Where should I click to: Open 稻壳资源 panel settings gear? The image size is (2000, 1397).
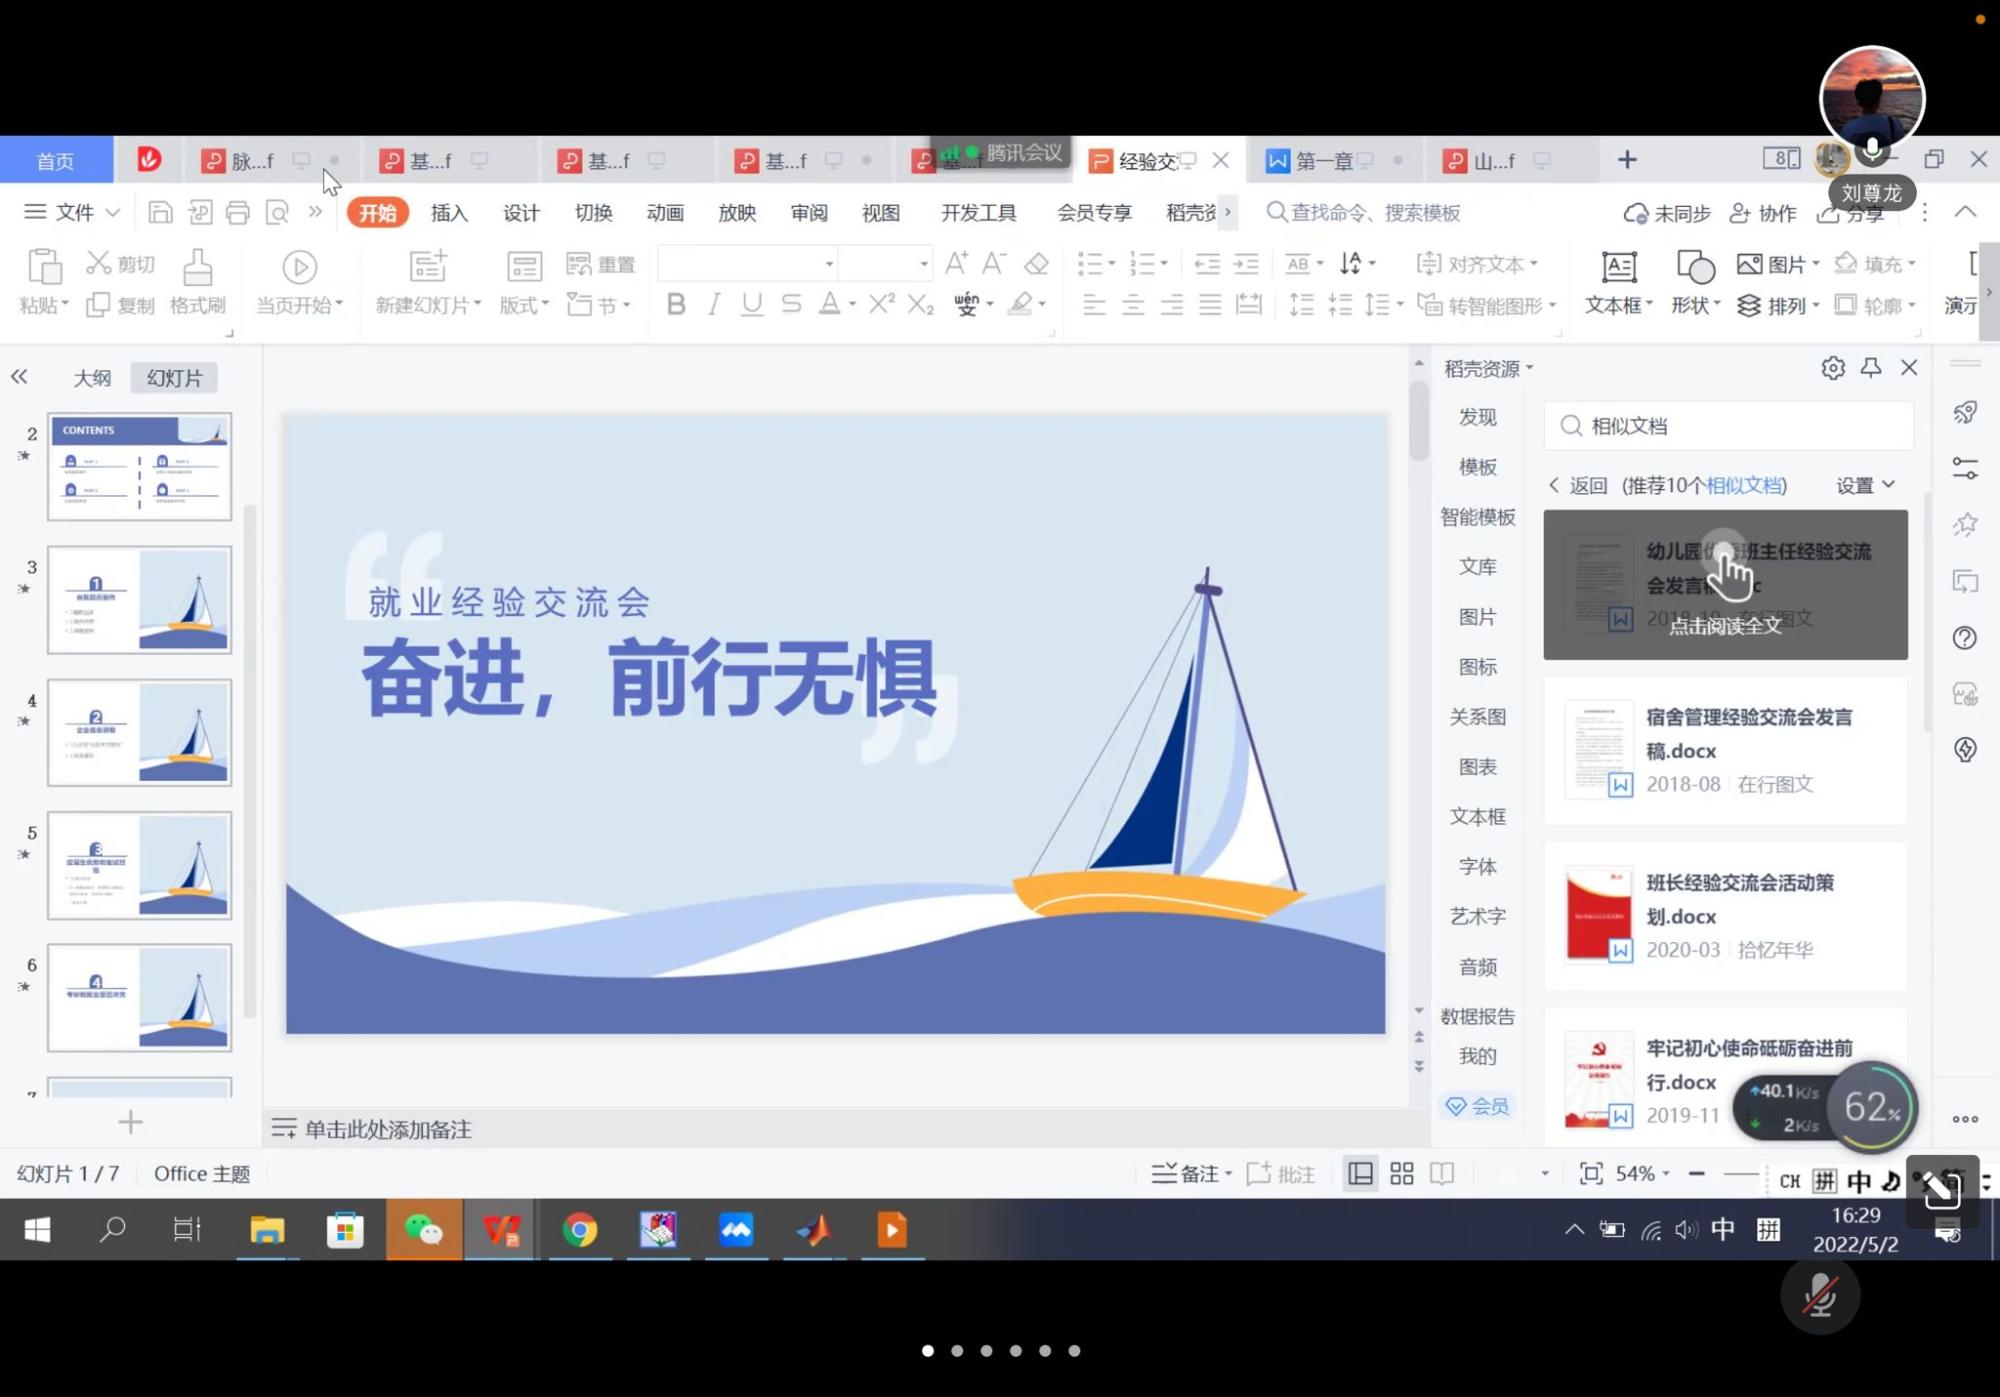tap(1832, 368)
